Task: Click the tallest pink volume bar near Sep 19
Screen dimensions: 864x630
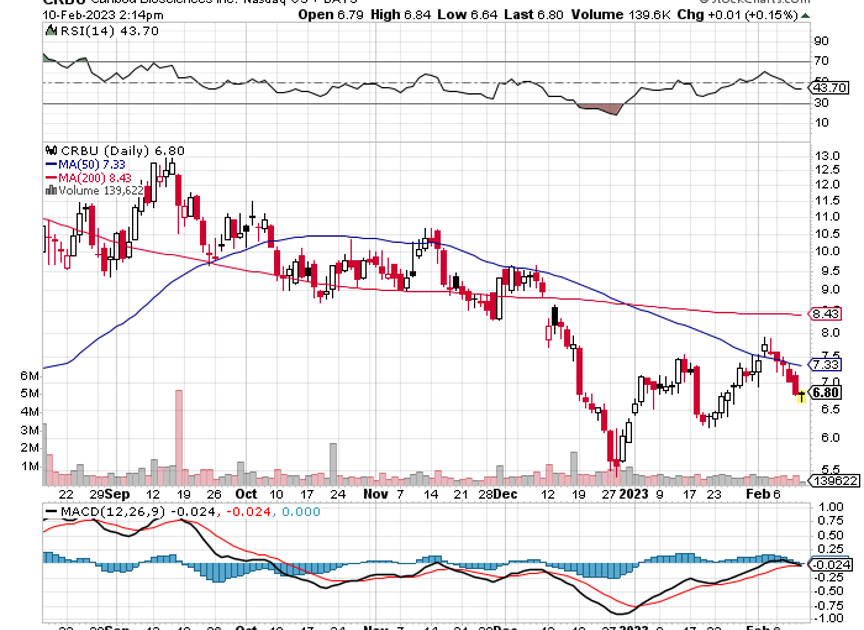Action: coord(179,438)
